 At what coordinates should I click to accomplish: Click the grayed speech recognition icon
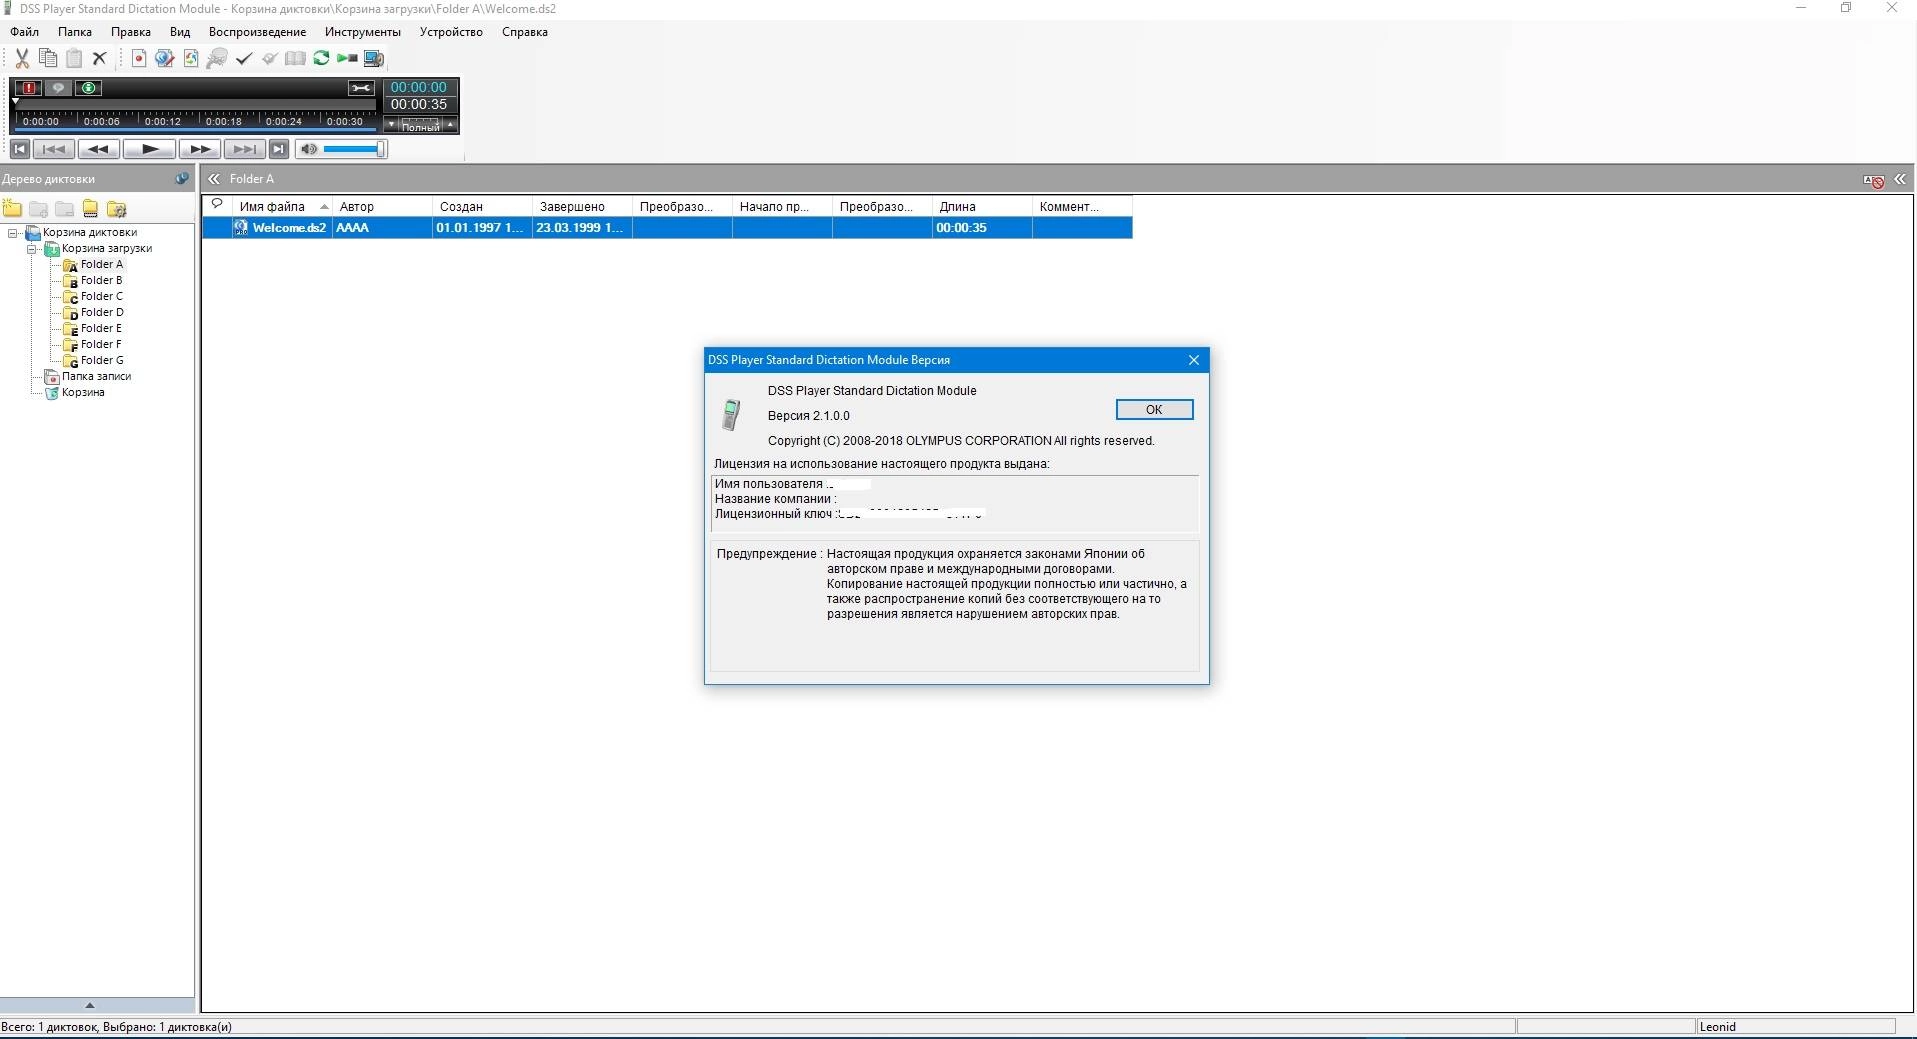point(216,58)
